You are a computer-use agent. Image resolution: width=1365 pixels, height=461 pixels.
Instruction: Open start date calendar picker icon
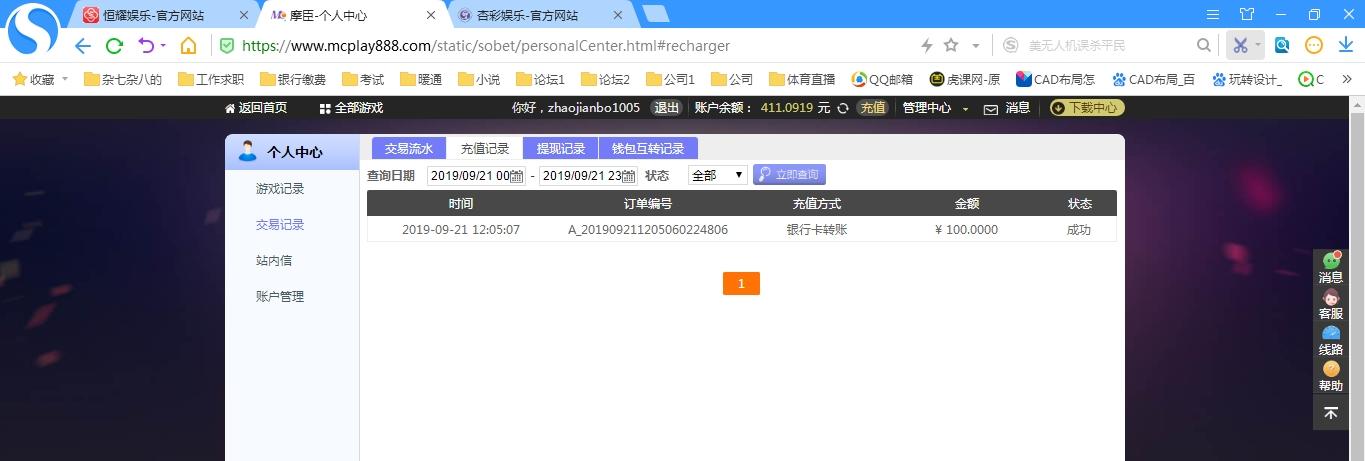(x=517, y=176)
